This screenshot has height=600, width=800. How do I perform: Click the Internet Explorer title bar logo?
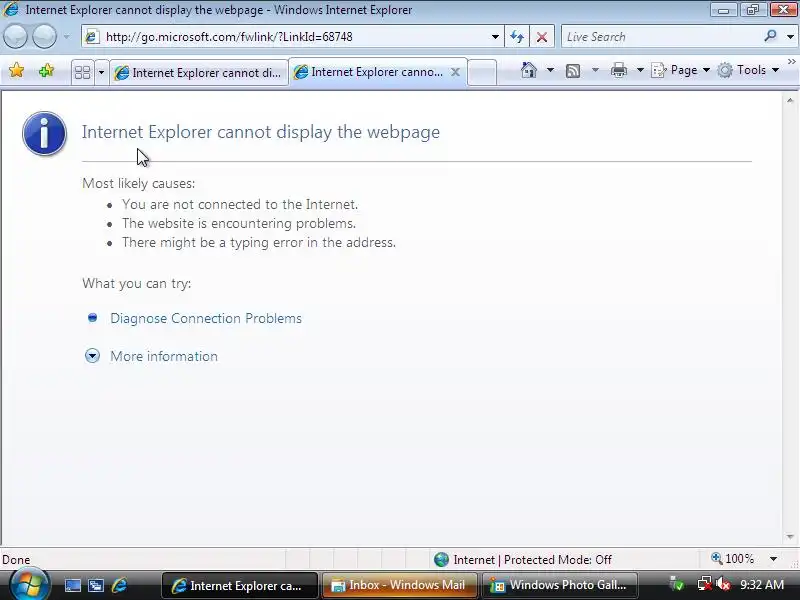pyautogui.click(x=11, y=9)
